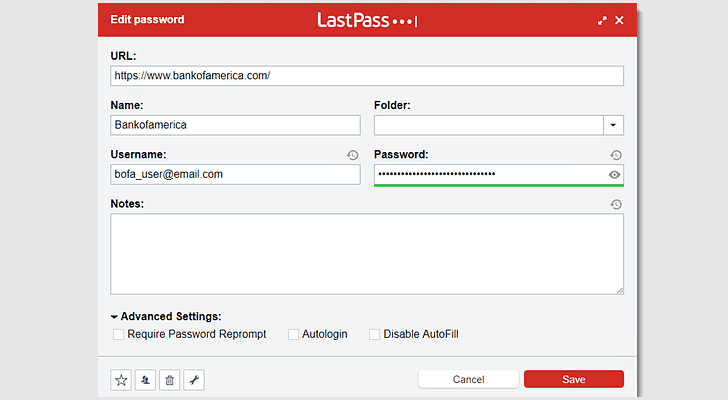728x400 pixels.
Task: Click the Edit password title text
Action: [147, 19]
